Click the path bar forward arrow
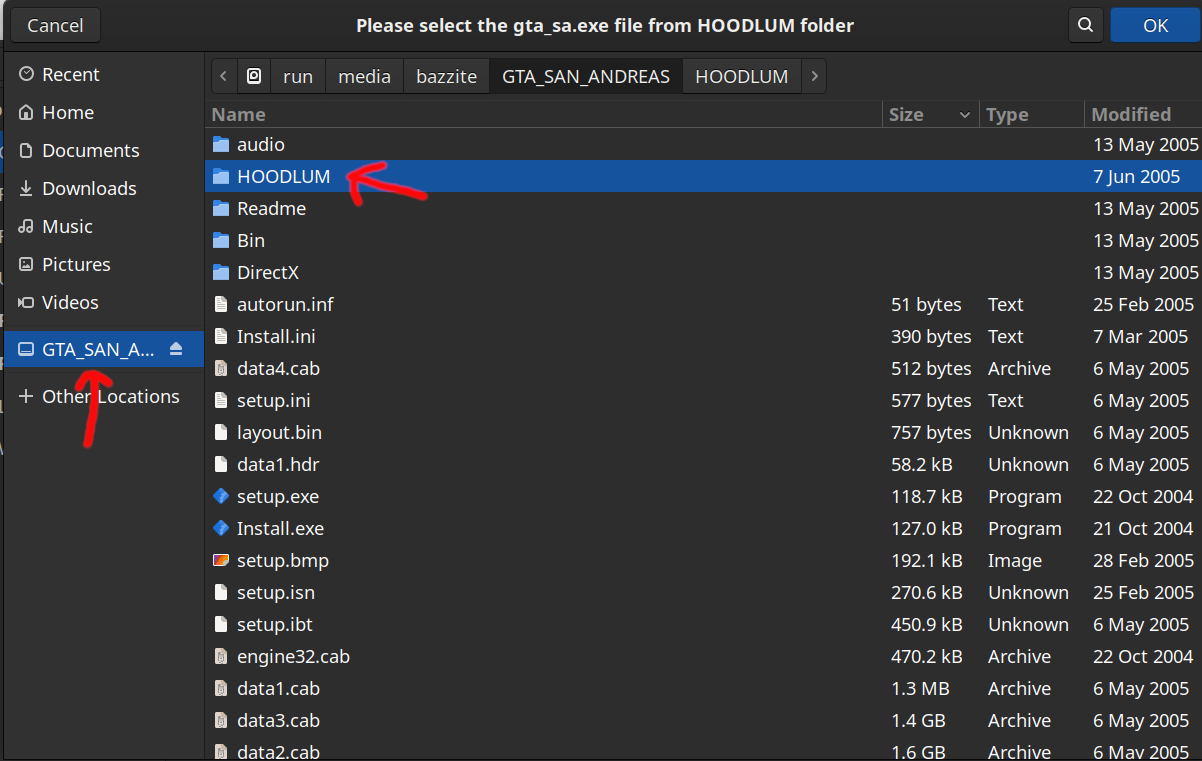1202x761 pixels. pyautogui.click(x=814, y=76)
